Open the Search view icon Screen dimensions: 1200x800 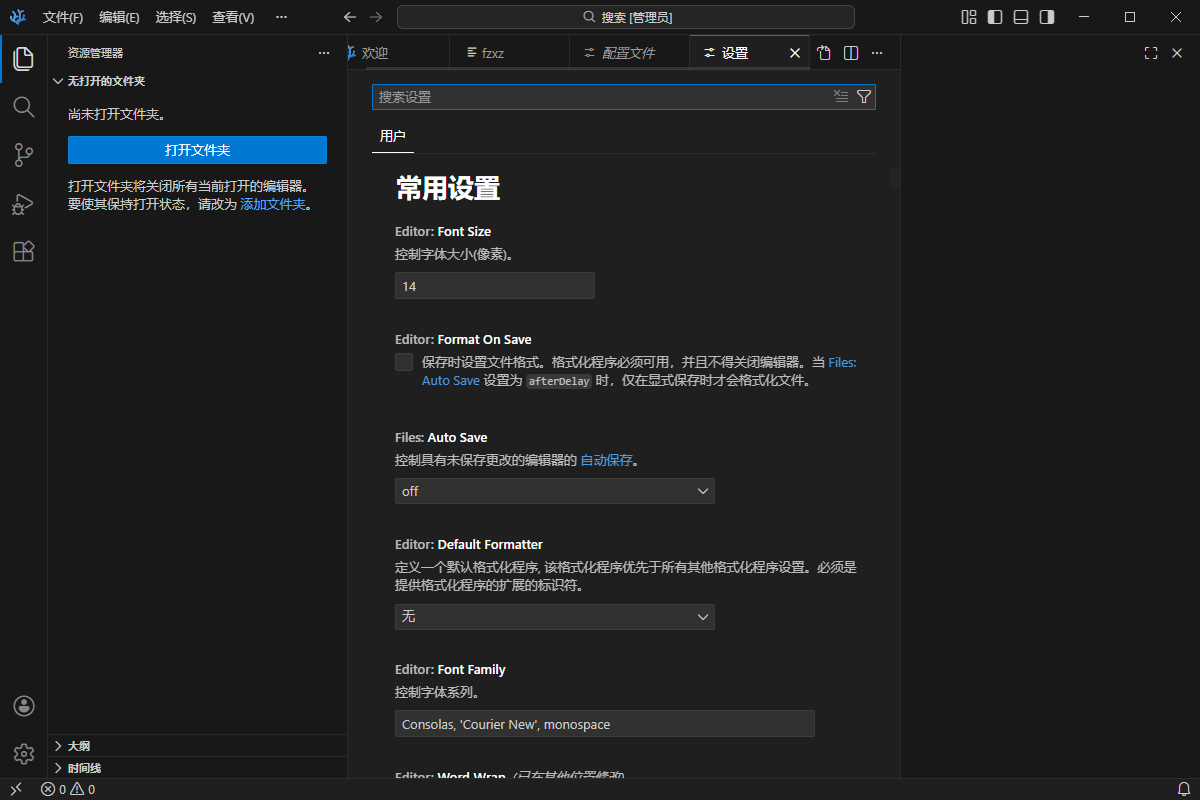coord(23,107)
